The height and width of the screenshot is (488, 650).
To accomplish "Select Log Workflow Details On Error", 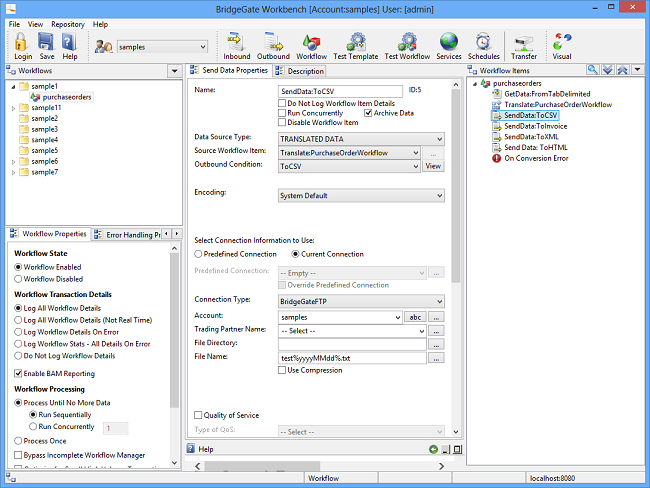I will click(x=18, y=332).
